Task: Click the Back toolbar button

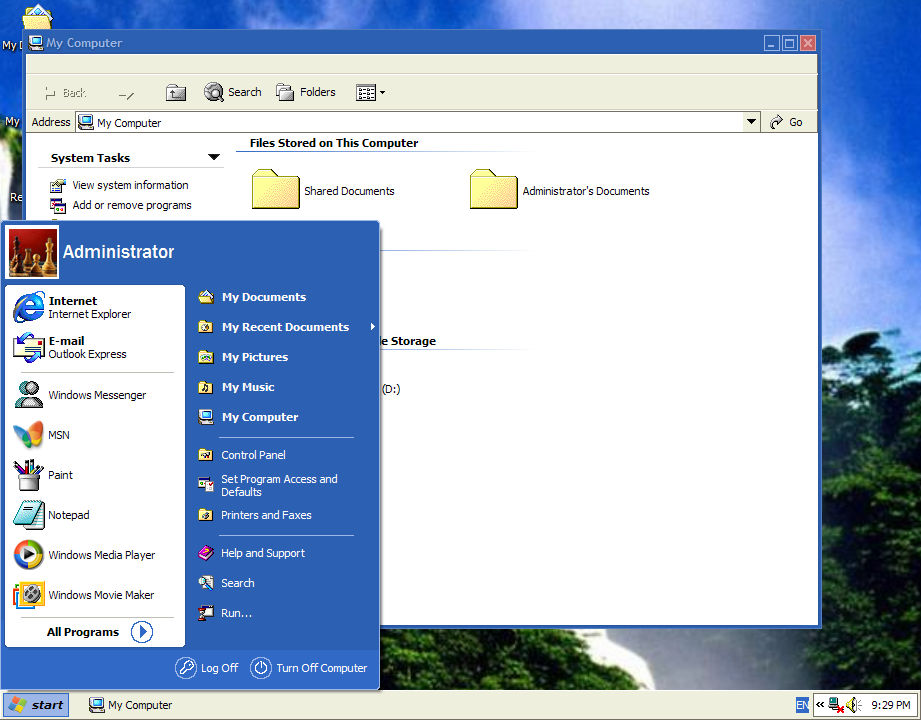Action: click(x=65, y=93)
